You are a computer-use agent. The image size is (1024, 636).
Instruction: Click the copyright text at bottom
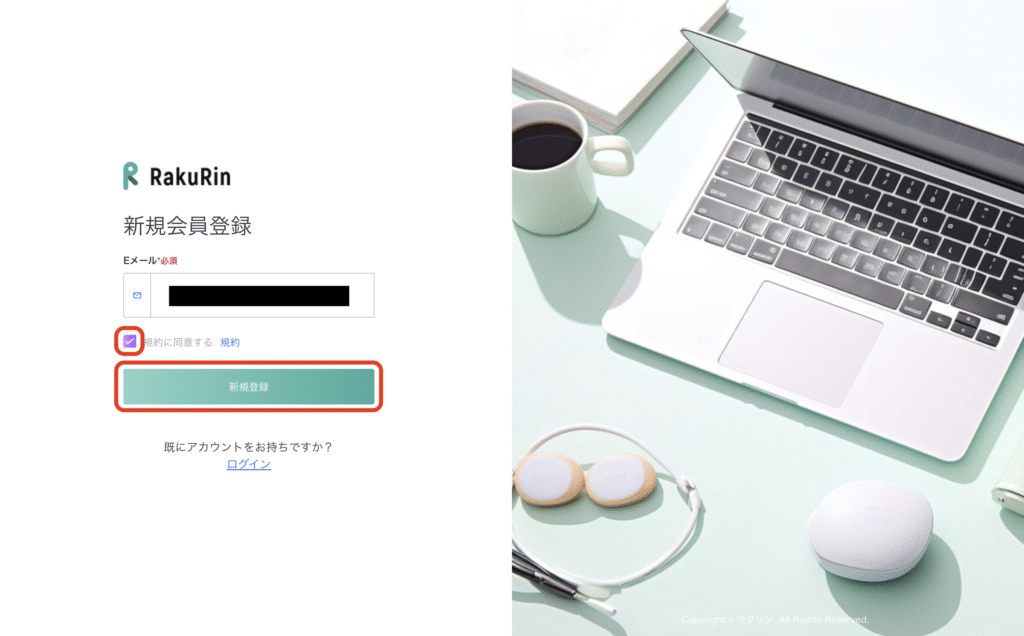775,619
